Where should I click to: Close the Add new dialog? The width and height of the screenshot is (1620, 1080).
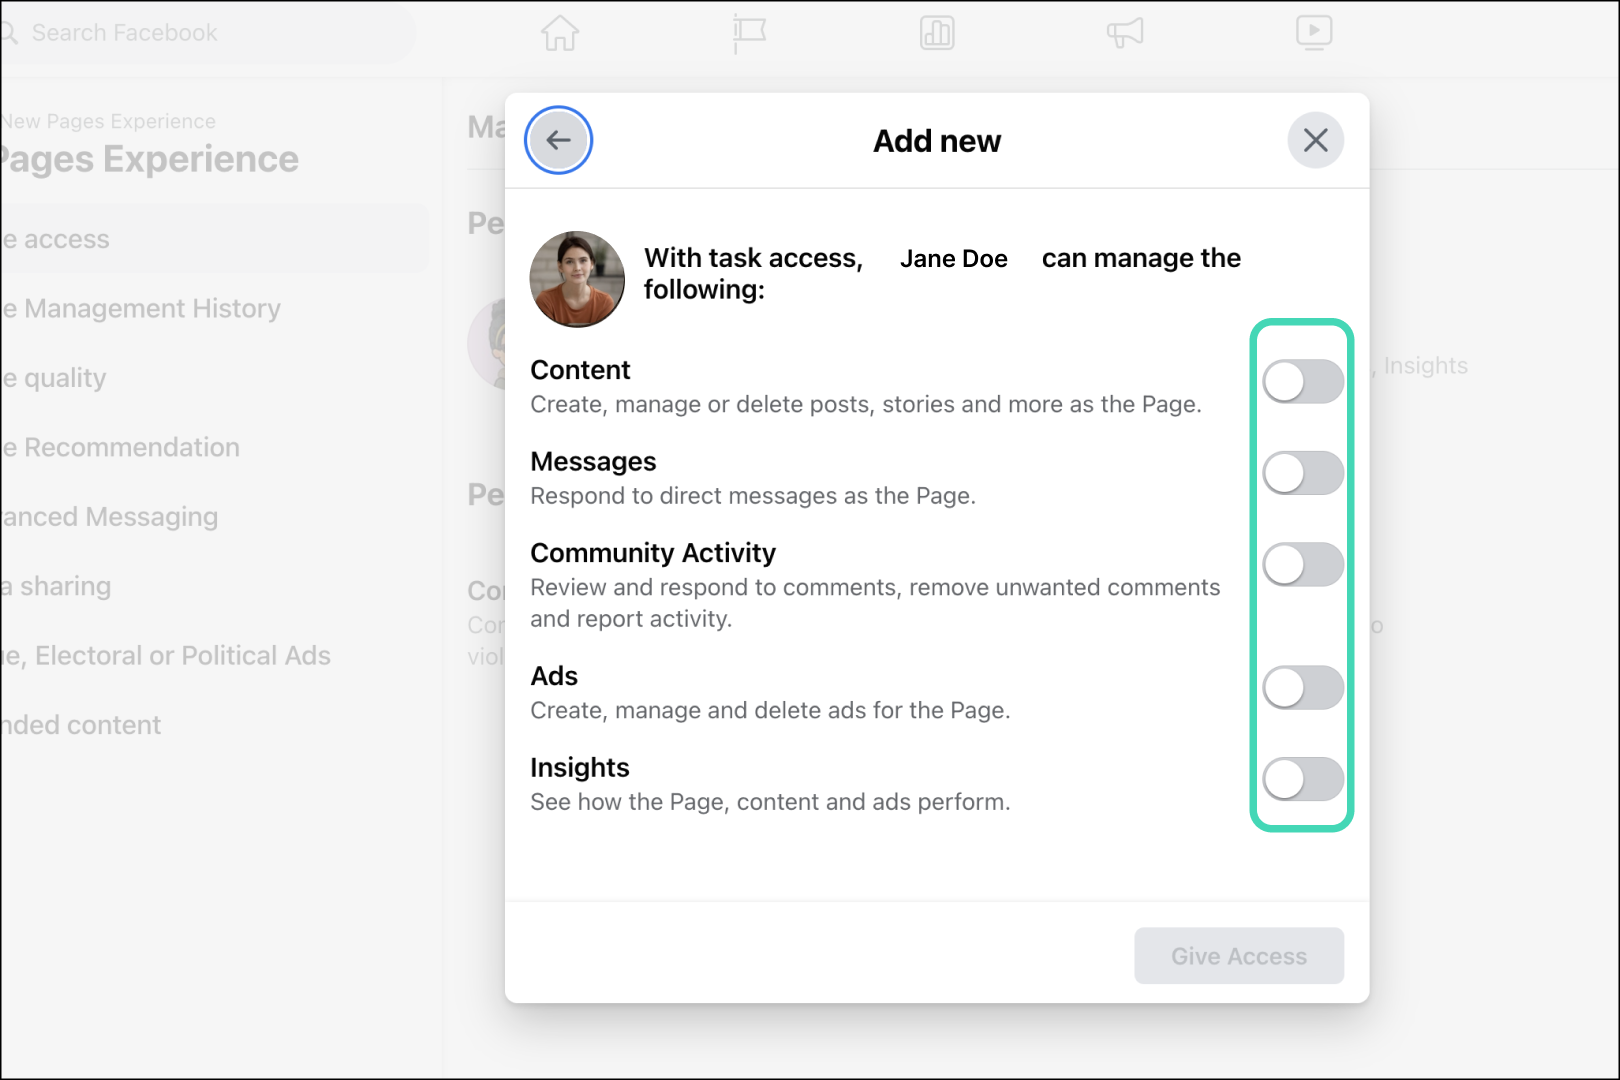coord(1315,140)
